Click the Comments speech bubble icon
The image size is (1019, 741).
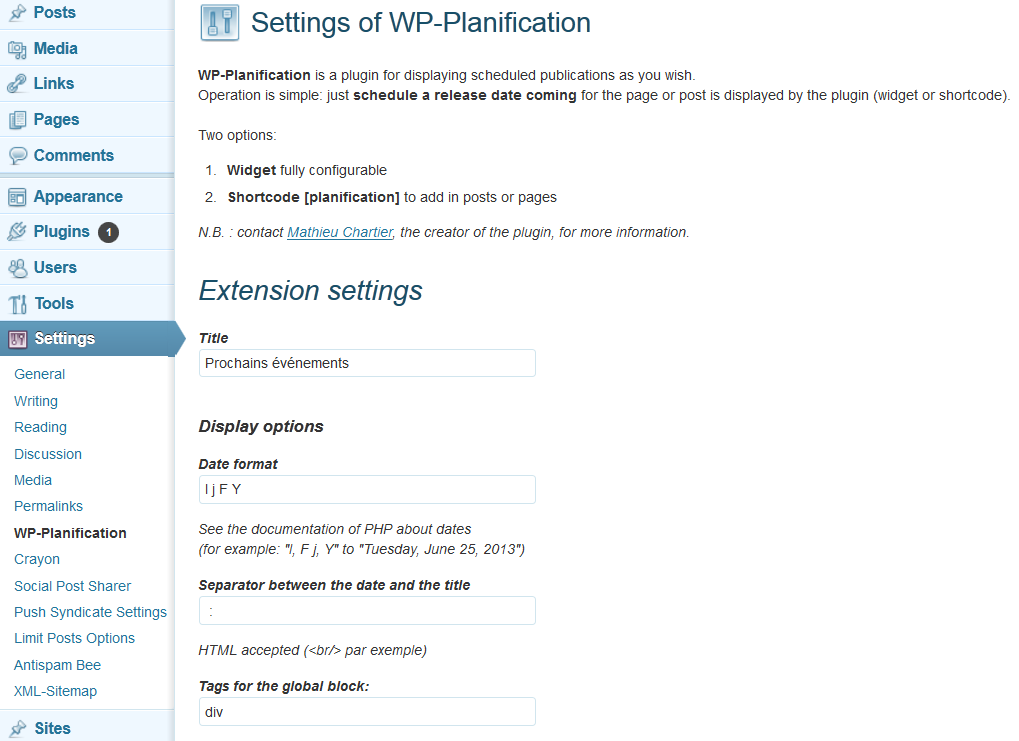(x=18, y=155)
